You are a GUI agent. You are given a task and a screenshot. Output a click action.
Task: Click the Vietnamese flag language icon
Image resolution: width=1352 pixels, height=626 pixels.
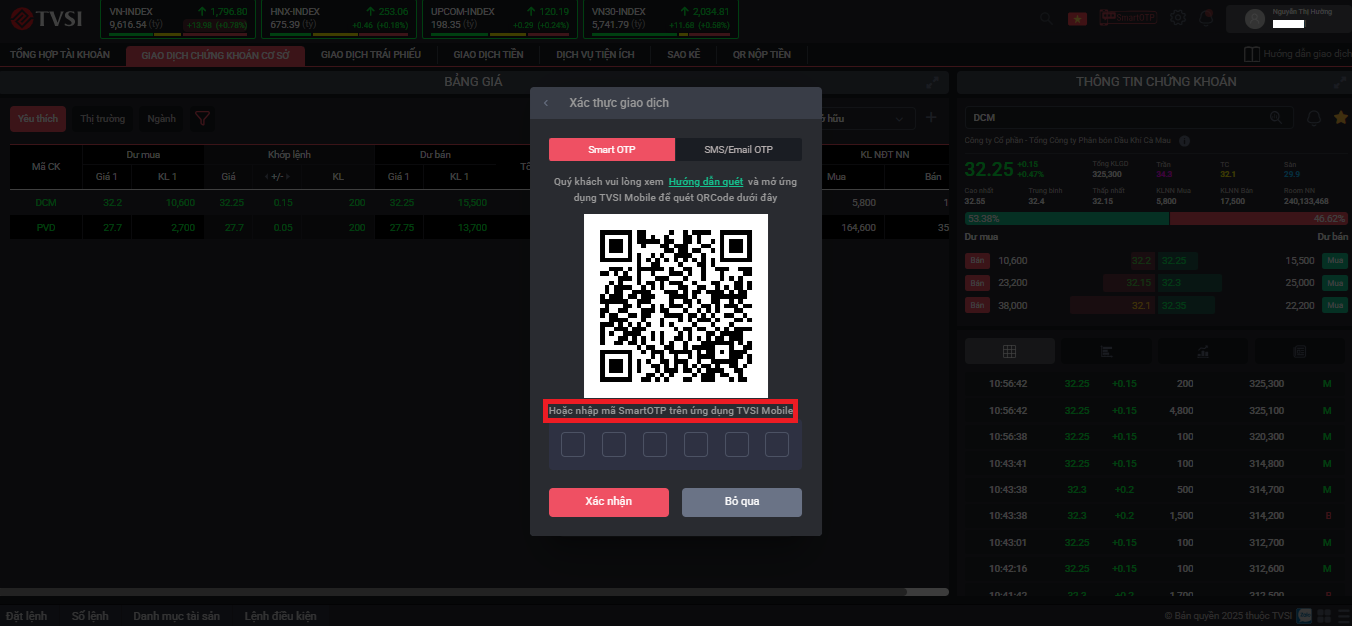[1077, 18]
